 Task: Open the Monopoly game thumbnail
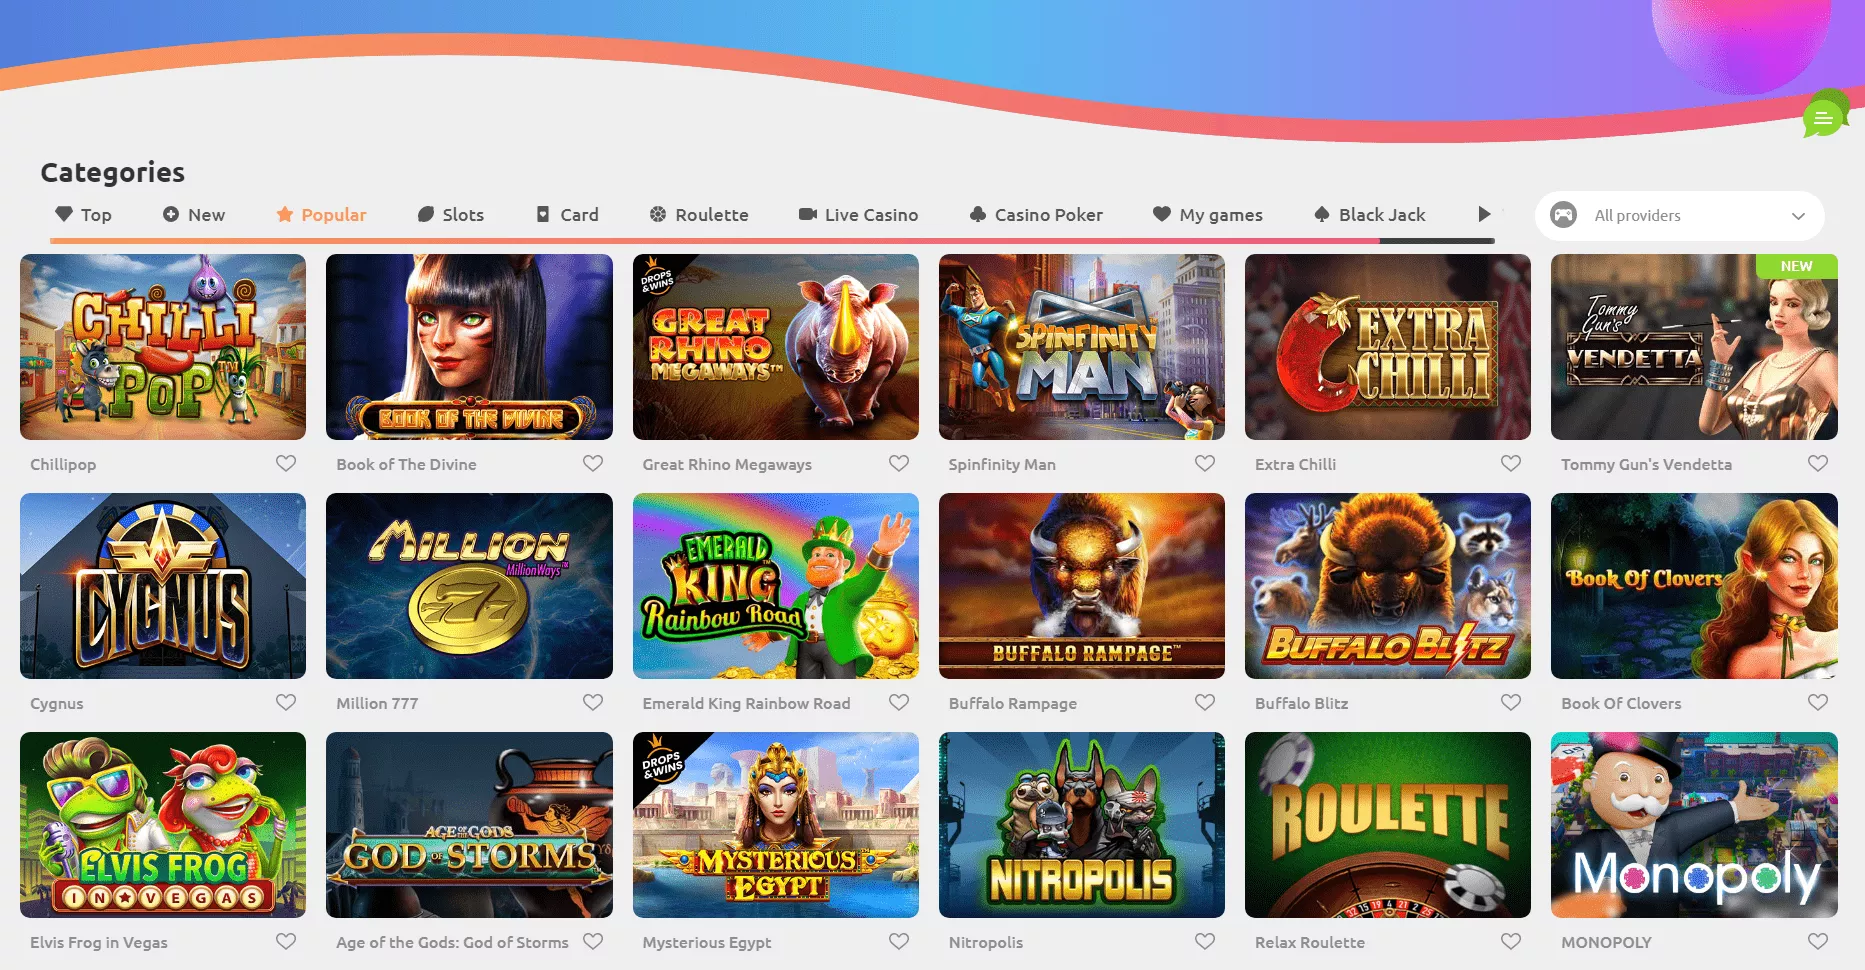coord(1694,825)
